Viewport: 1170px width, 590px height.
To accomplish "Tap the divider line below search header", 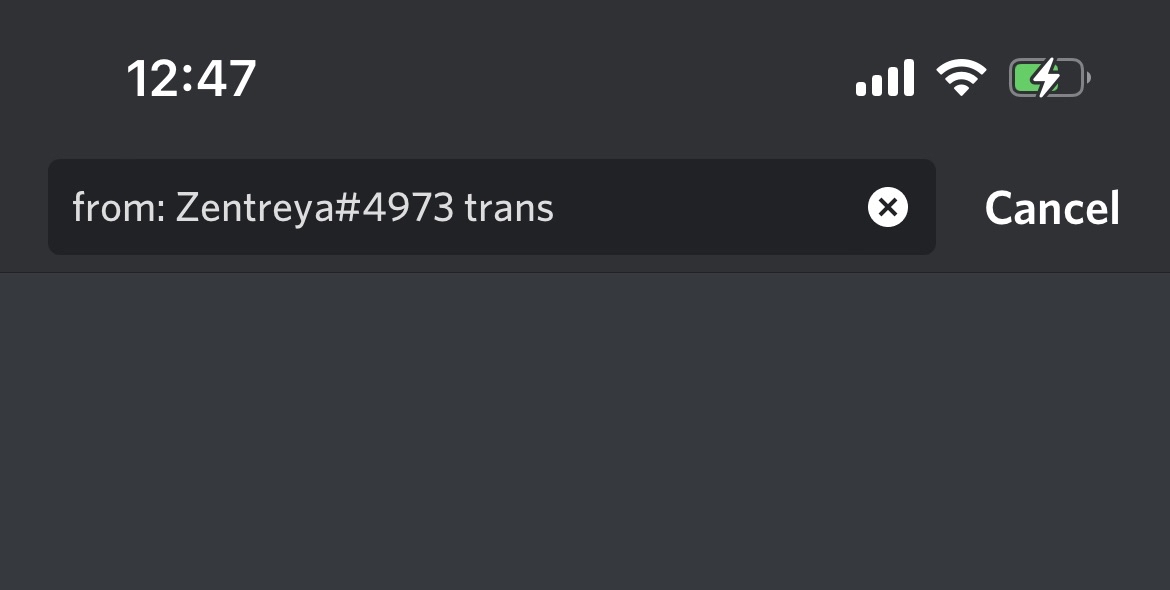I will [585, 273].
